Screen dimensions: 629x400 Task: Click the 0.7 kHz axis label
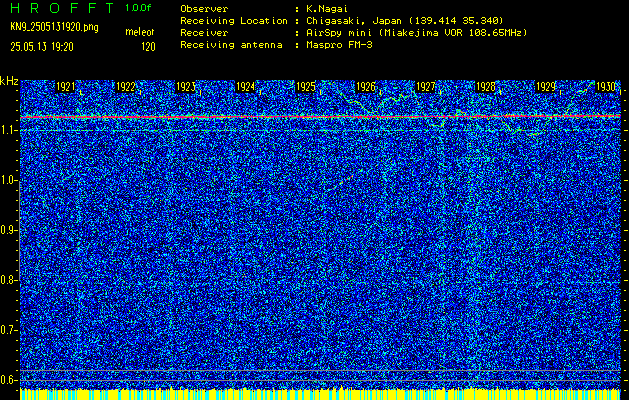tap(8, 330)
